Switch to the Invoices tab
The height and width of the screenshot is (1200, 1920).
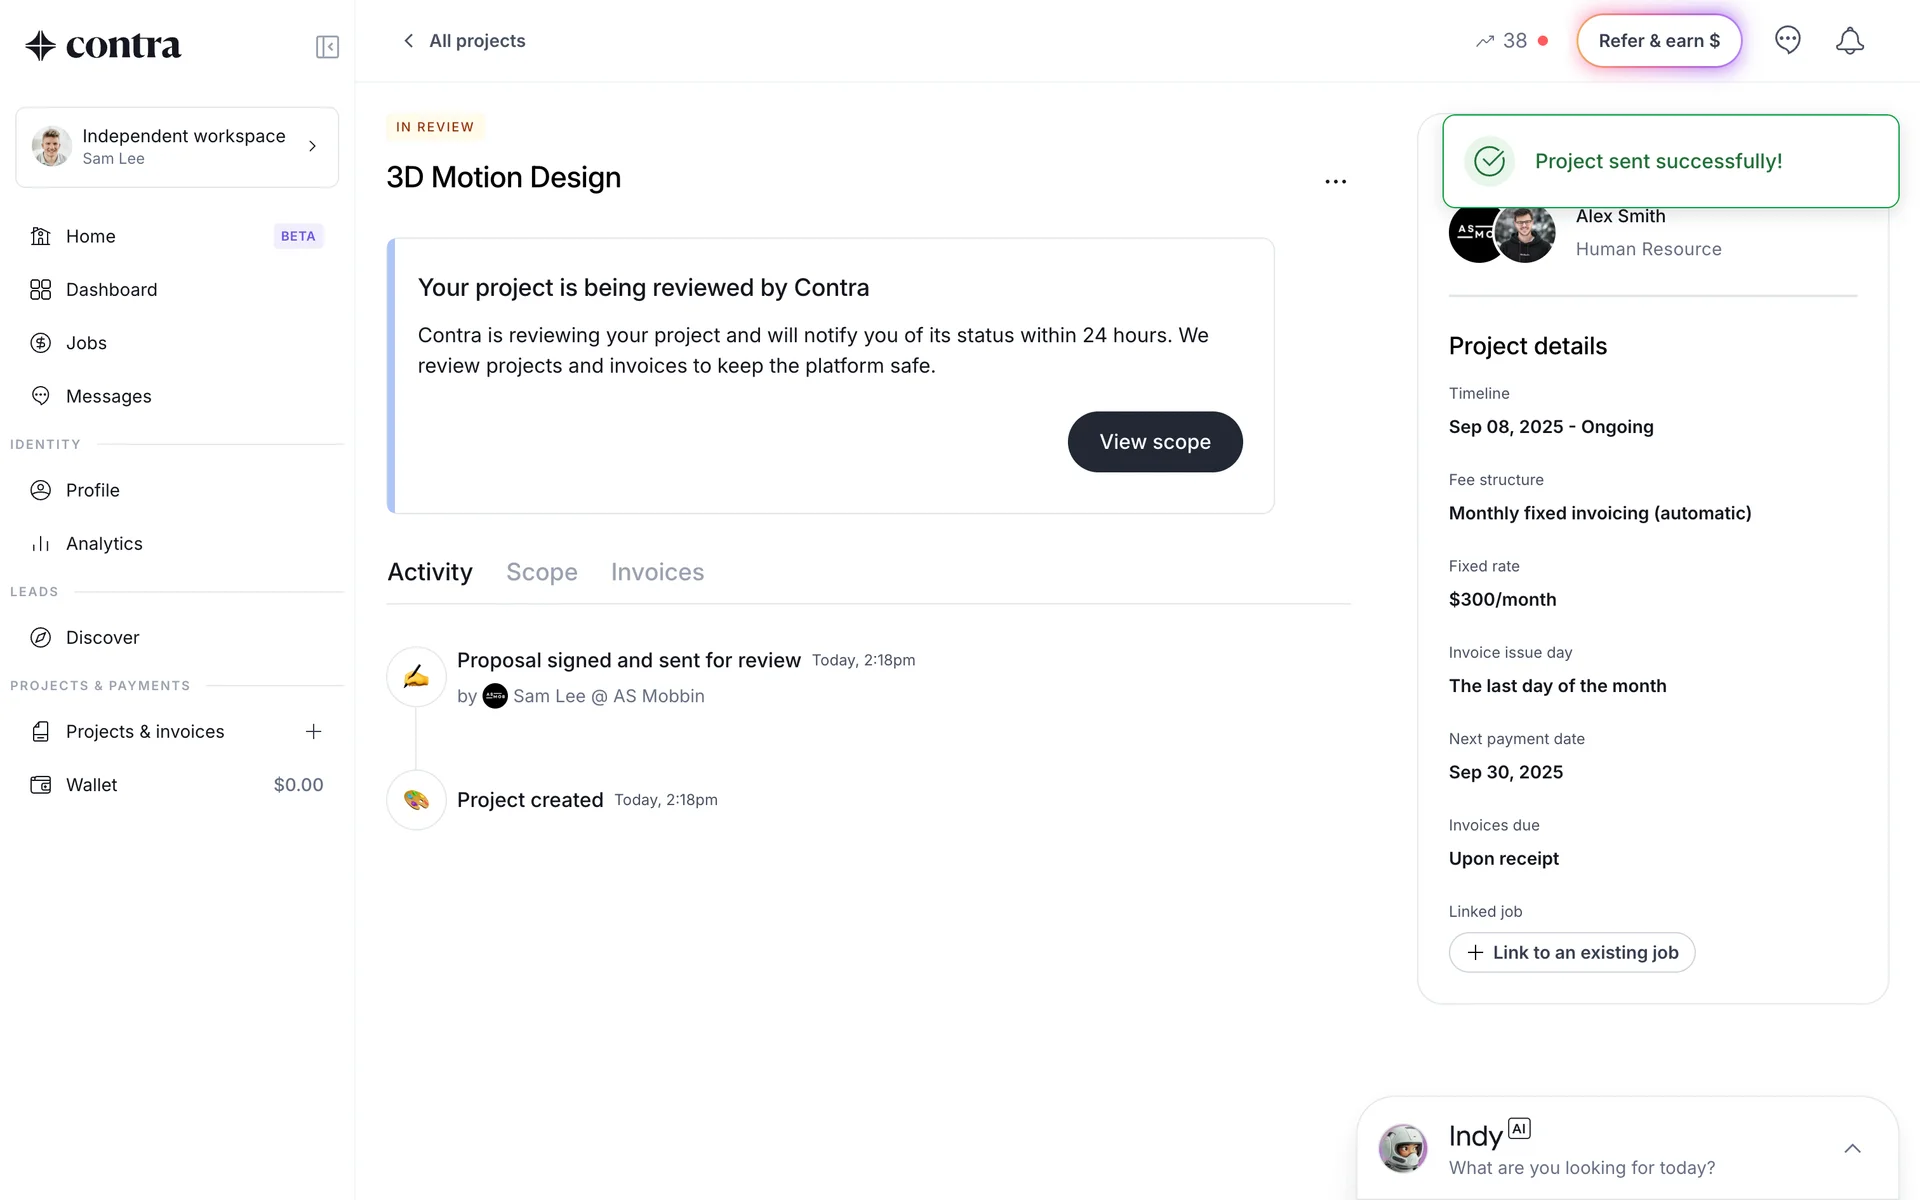pos(657,572)
